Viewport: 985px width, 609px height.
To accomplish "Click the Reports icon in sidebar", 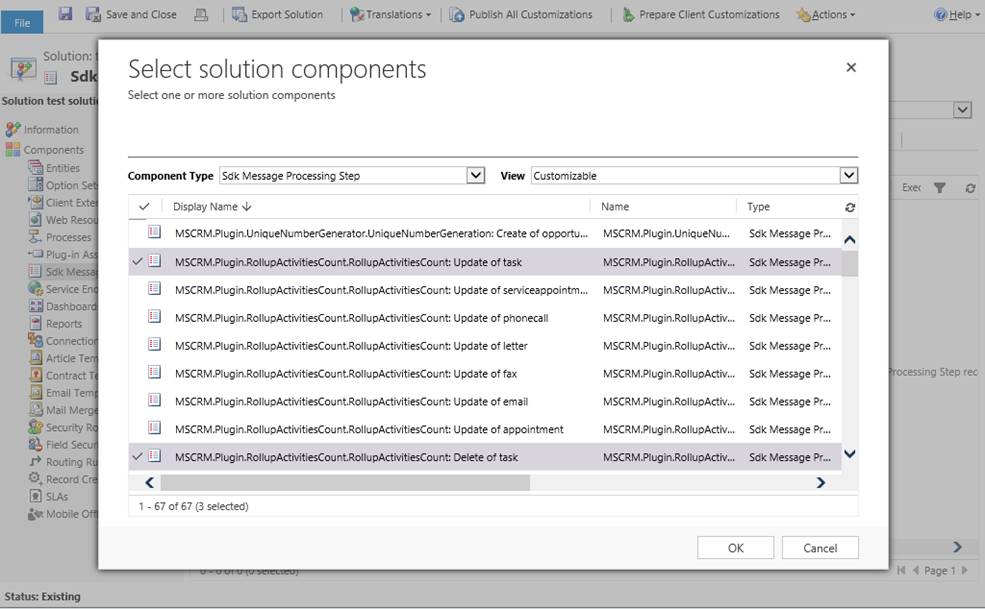I will click(x=36, y=324).
